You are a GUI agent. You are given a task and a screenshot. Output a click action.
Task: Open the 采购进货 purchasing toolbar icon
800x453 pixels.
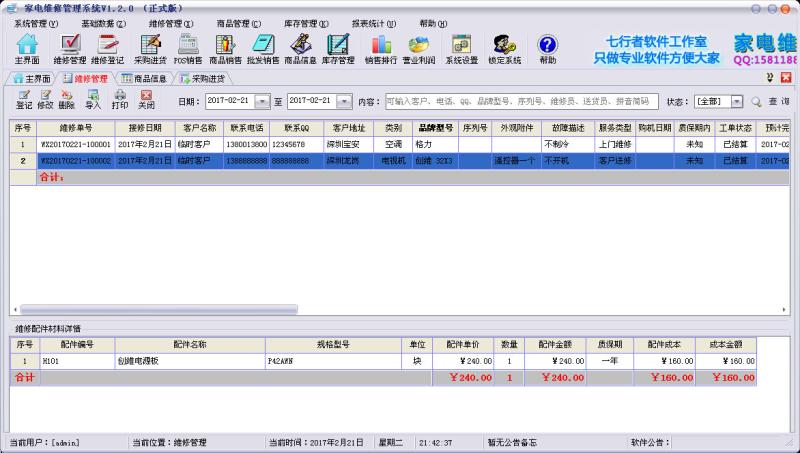tap(151, 49)
